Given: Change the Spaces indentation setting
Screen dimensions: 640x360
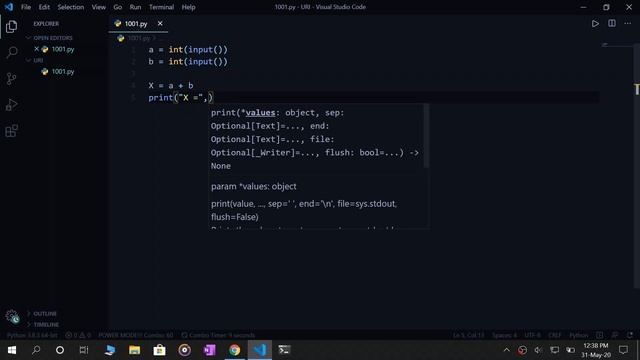Looking at the screenshot, I should pos(504,335).
